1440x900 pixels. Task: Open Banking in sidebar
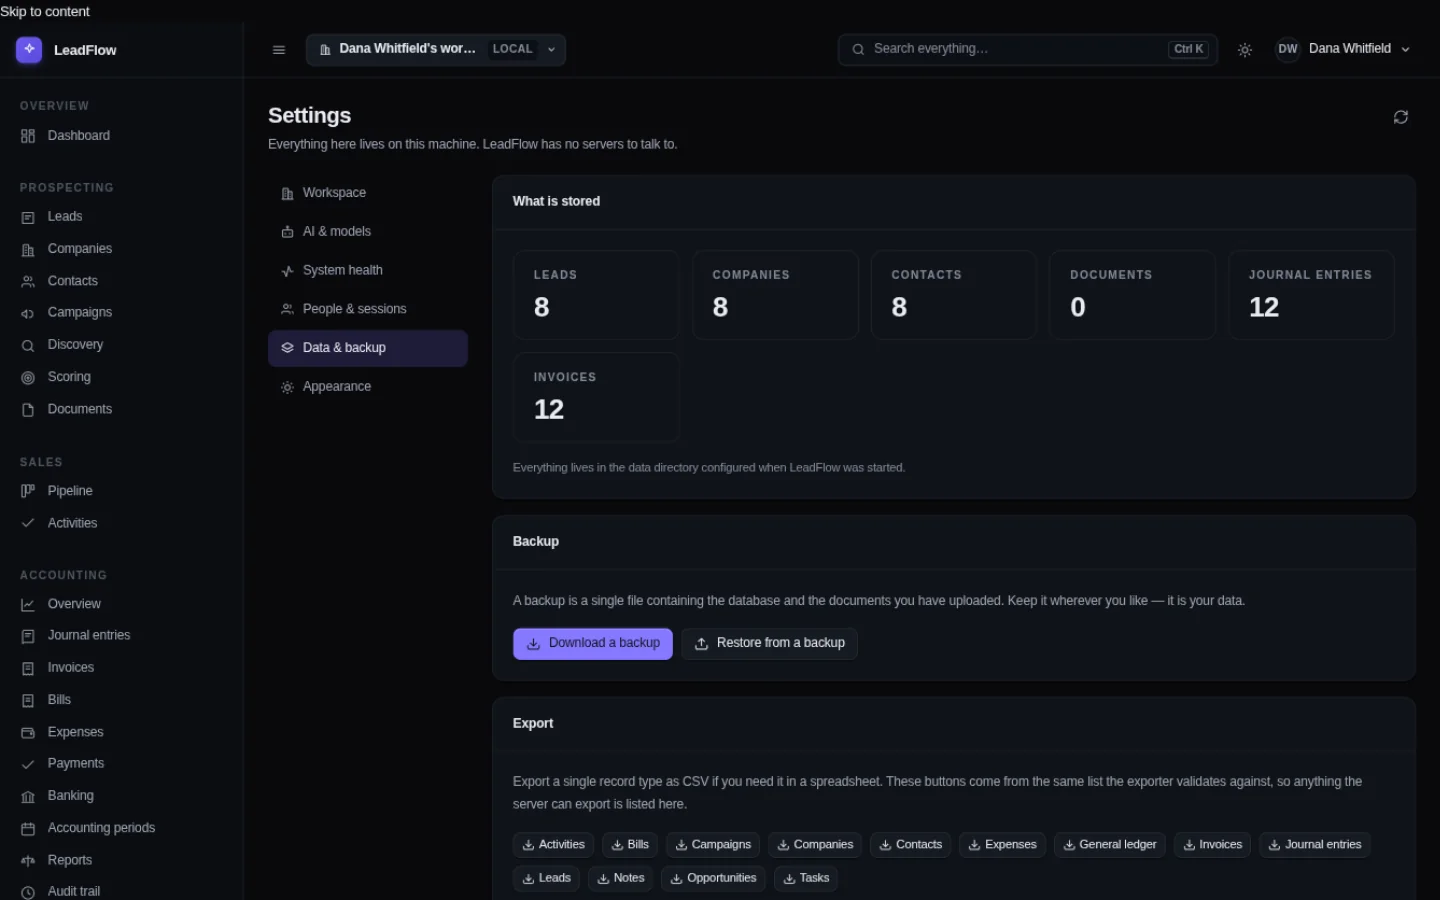click(x=121, y=796)
